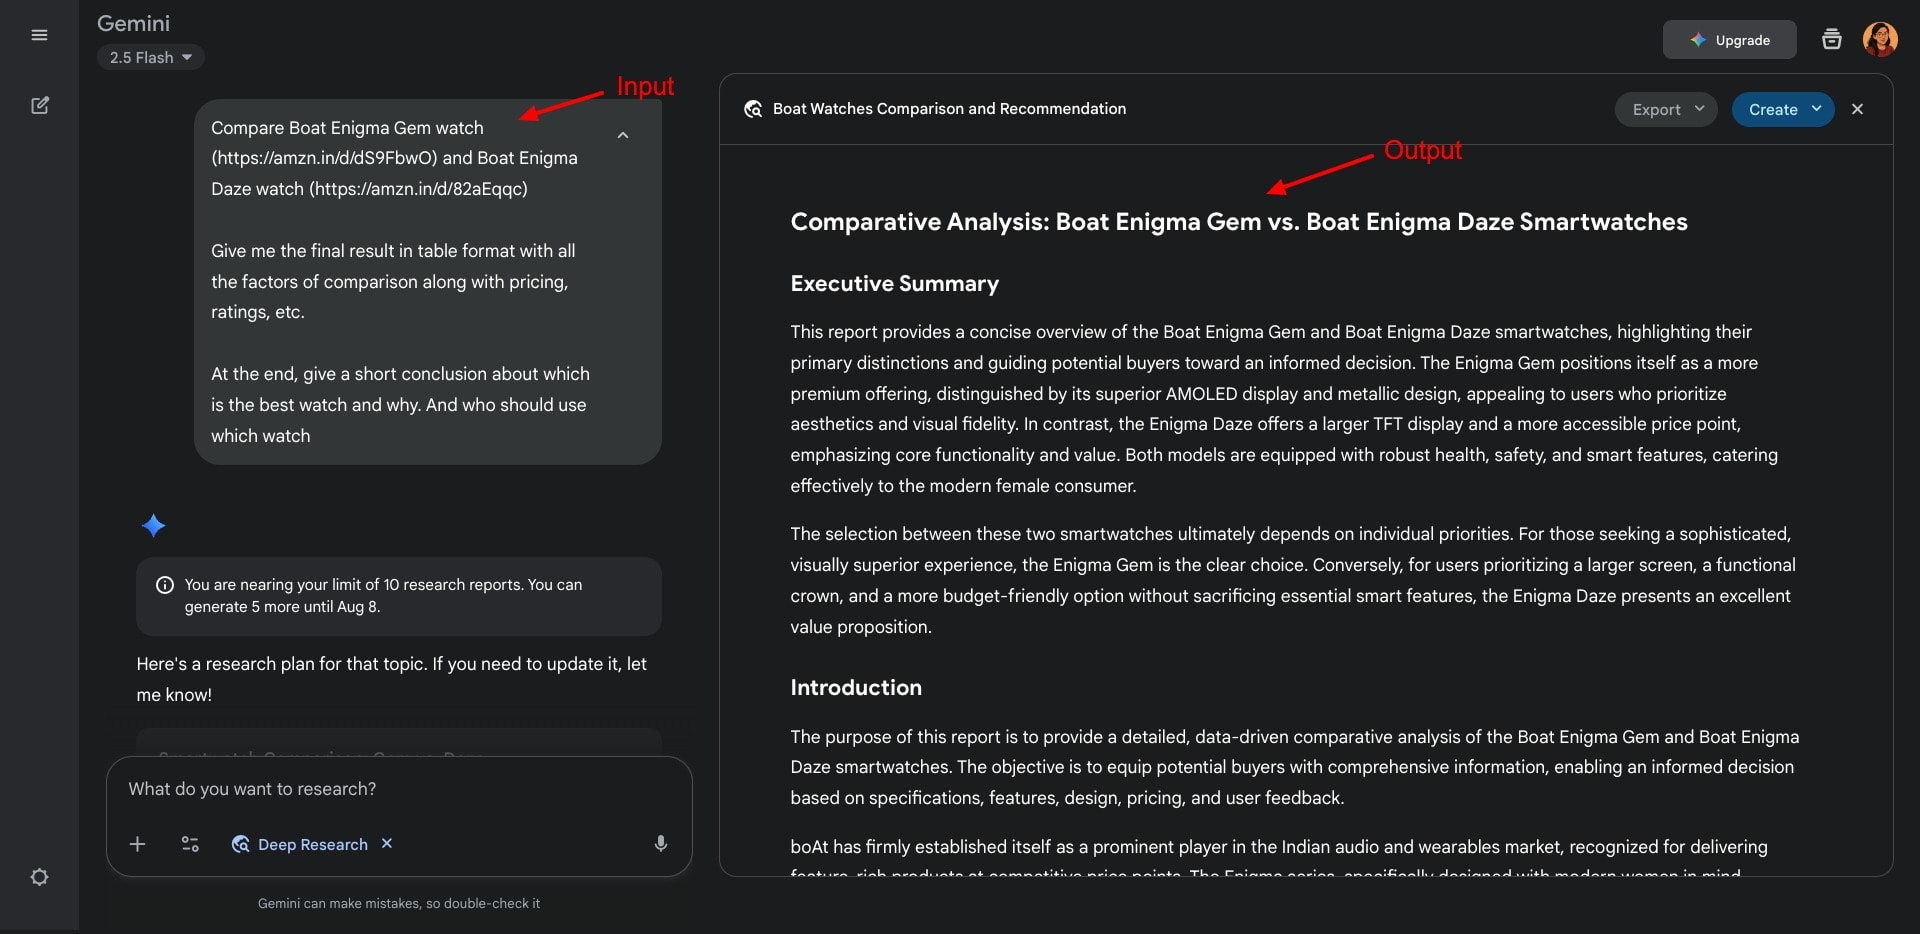The width and height of the screenshot is (1920, 934).
Task: Expand the Export dropdown menu
Action: (x=1666, y=109)
